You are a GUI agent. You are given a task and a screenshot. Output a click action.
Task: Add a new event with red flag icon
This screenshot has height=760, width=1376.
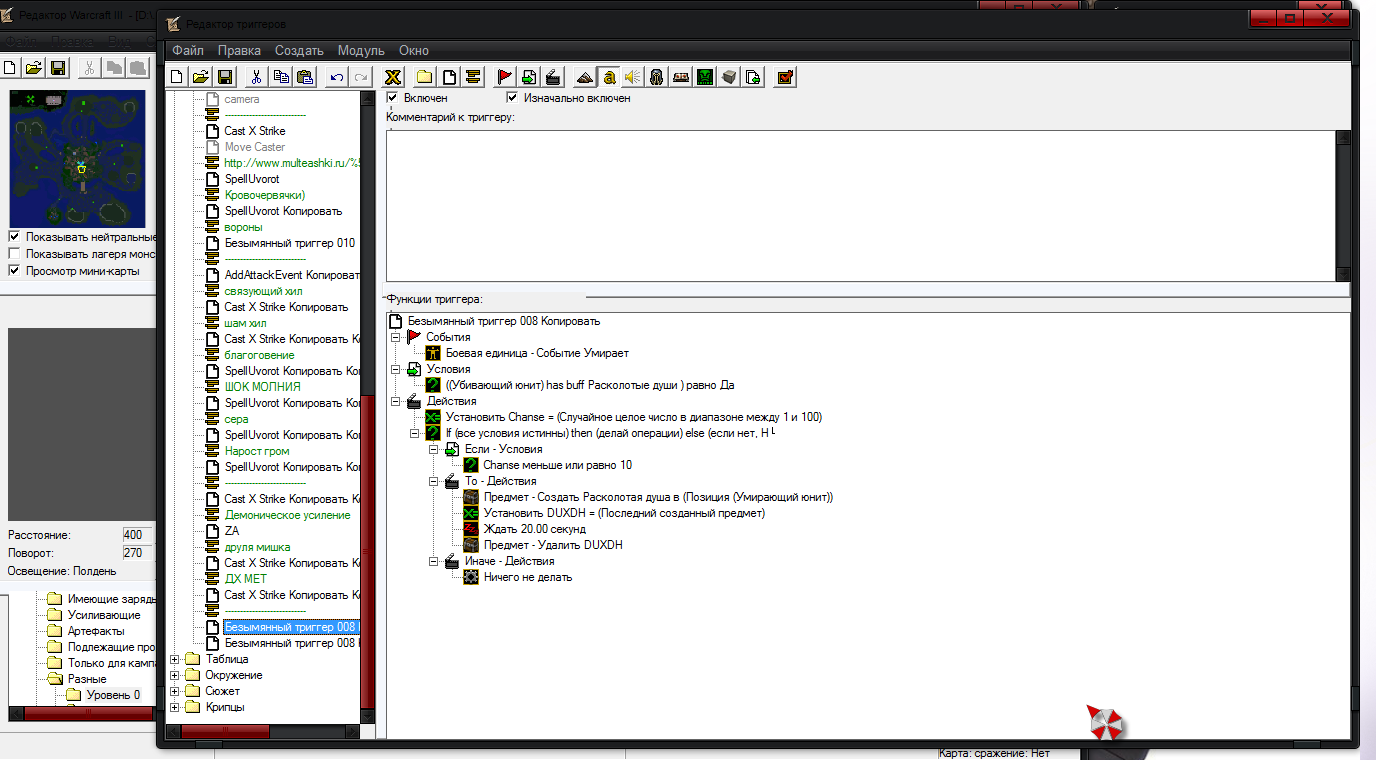[505, 77]
